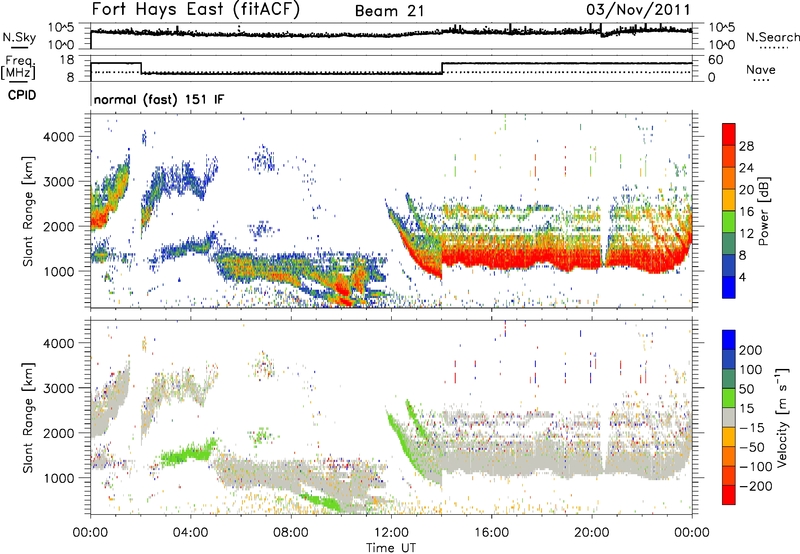
Task: Click the red -200 velocity color segment
Action: [729, 495]
